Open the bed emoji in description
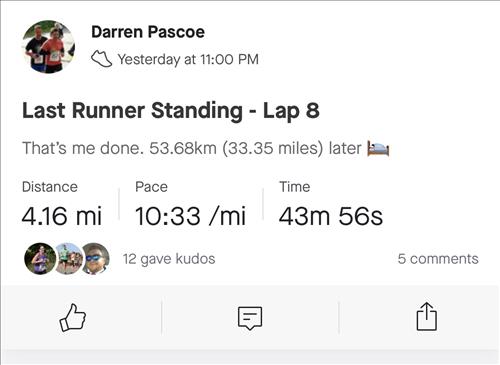The image size is (500, 365). (x=378, y=148)
